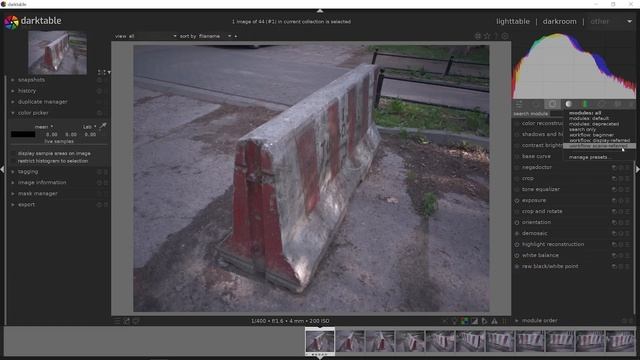Check display sample areas on image
This screenshot has height=360, width=640.
(14, 153)
